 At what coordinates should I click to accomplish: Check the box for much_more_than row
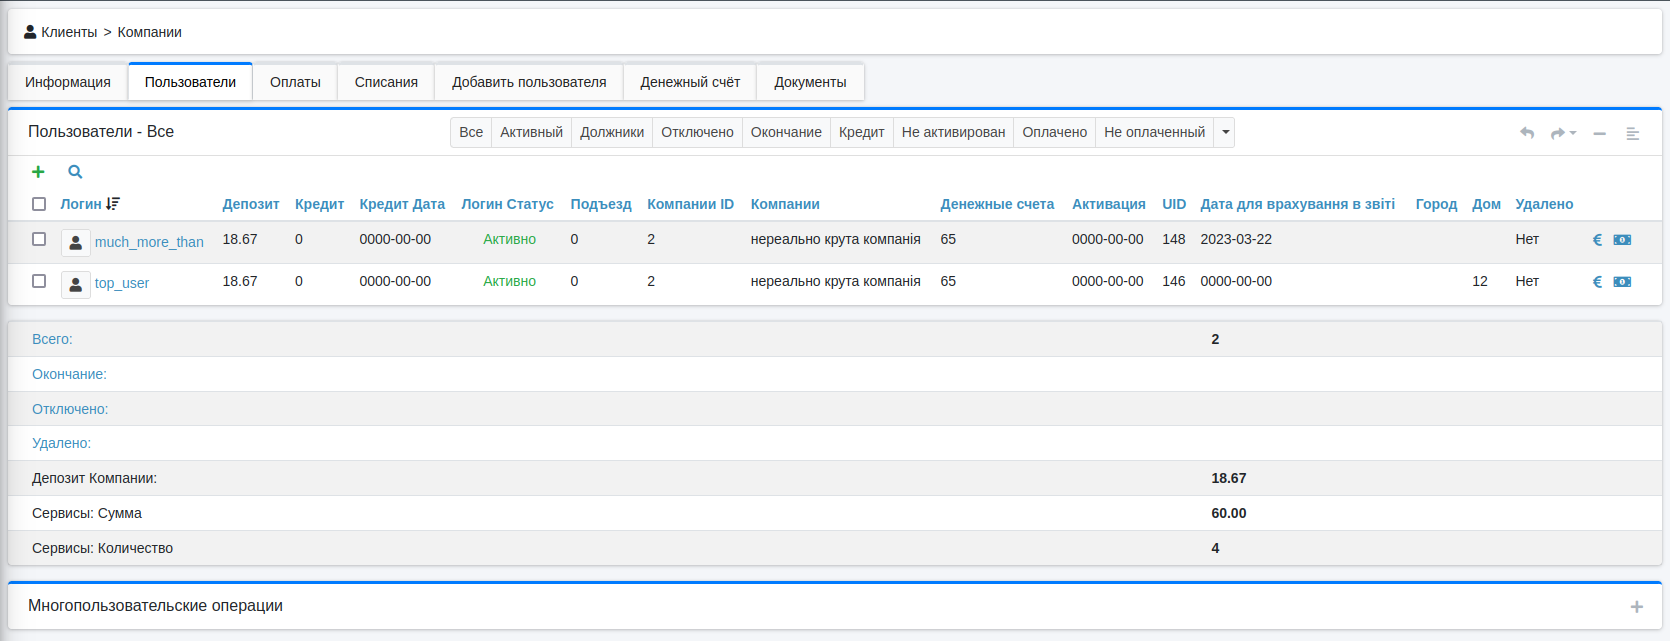(x=39, y=239)
